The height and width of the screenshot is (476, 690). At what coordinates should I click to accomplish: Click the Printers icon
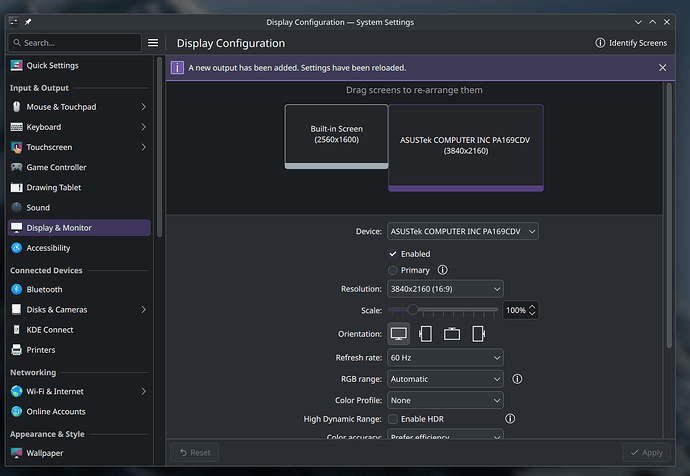click(16, 350)
